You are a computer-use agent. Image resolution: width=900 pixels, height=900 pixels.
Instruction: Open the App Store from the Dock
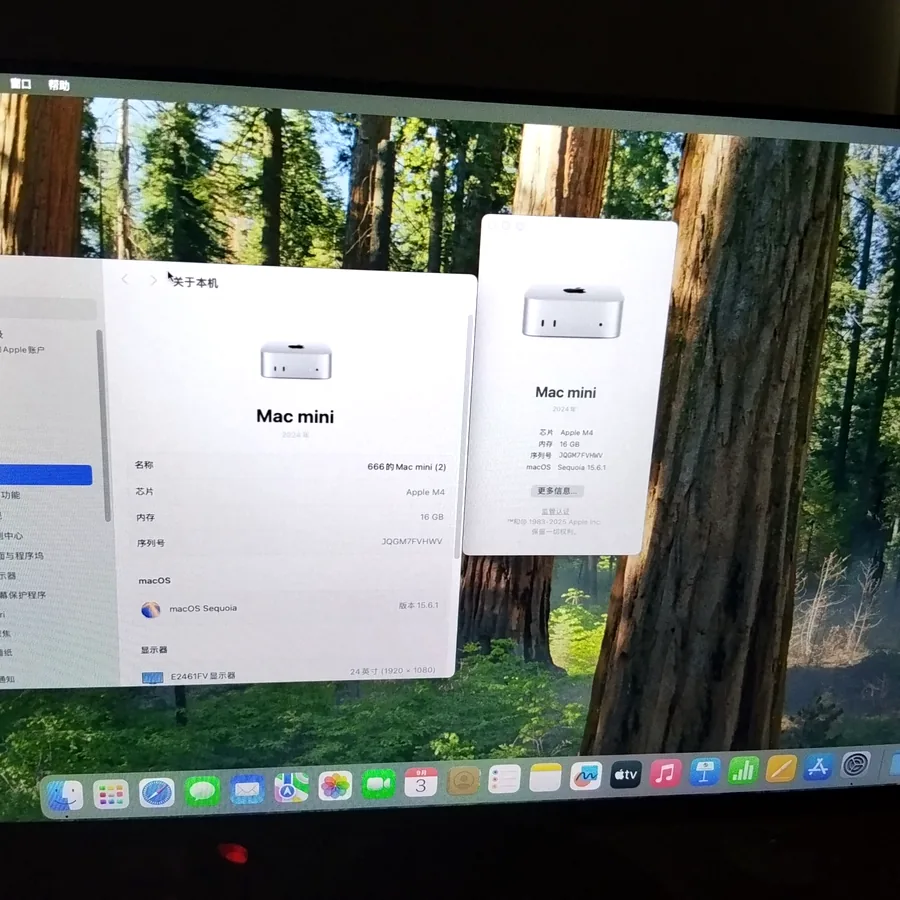pos(818,766)
